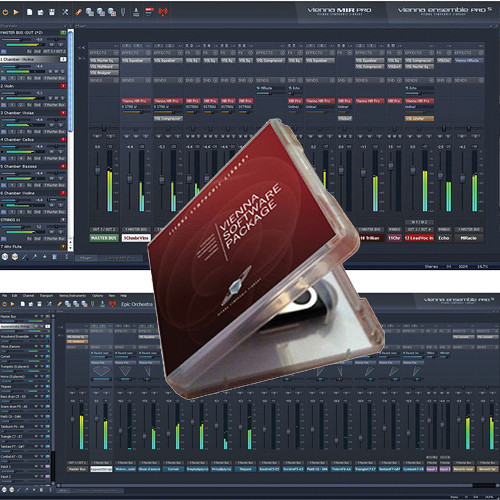Mute MASTER BUS in top channel list
Screen dimensions: 500x500
[52, 44]
